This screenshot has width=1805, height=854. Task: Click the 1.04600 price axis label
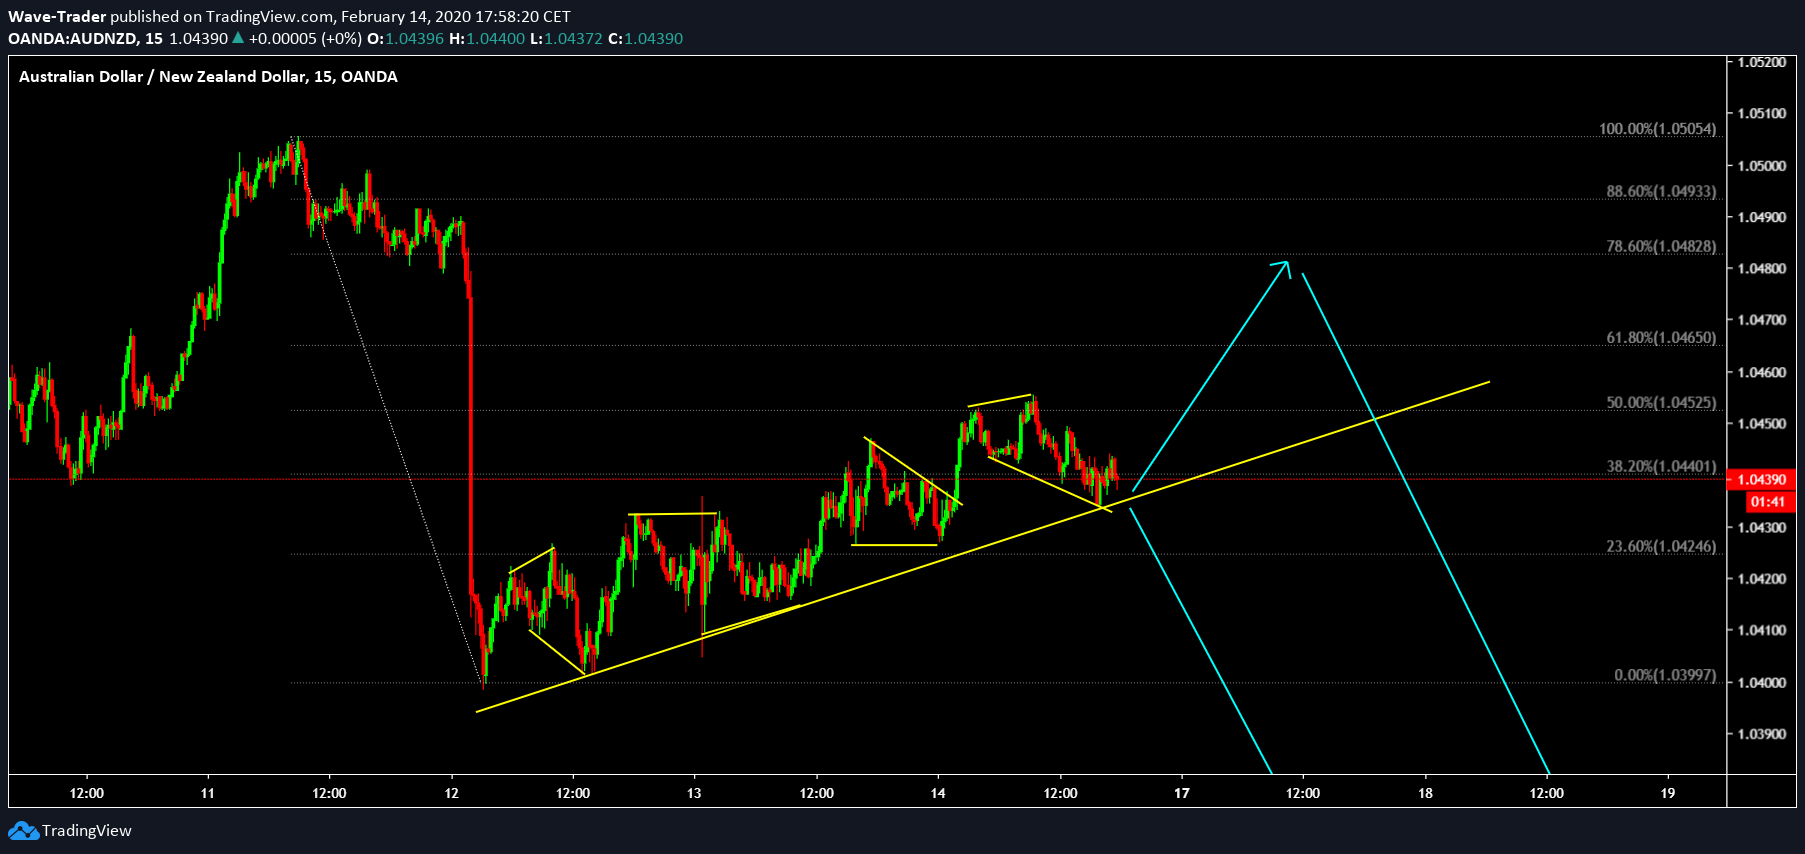tap(1761, 373)
